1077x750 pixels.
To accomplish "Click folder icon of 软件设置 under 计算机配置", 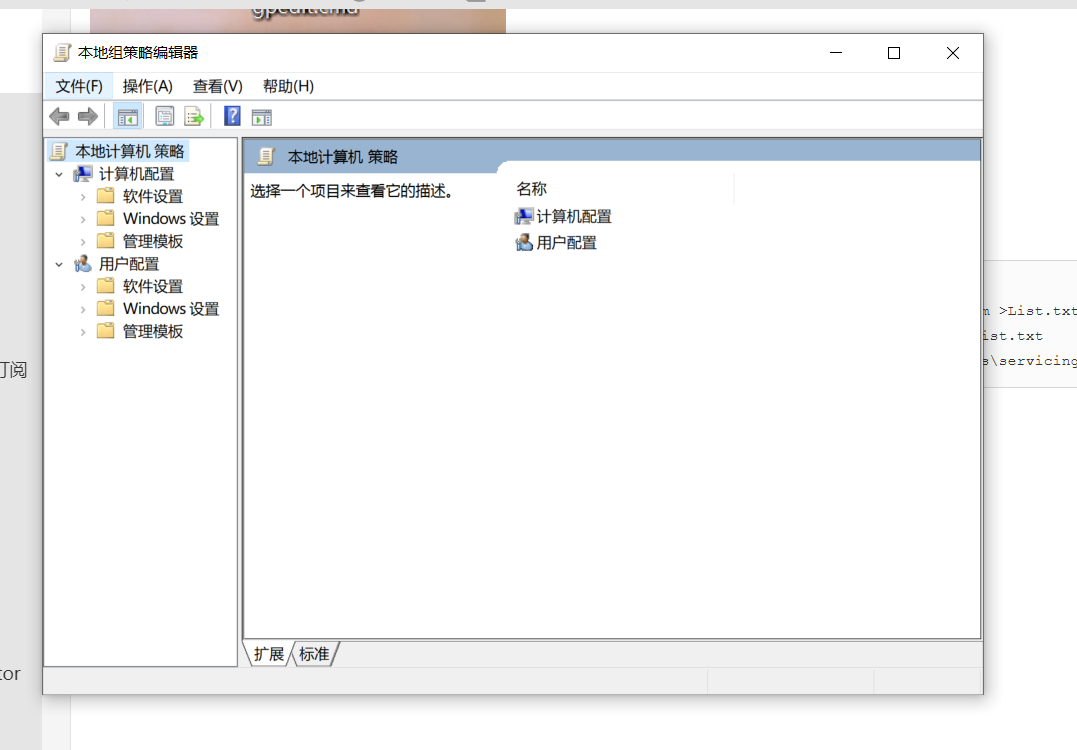I will point(106,196).
